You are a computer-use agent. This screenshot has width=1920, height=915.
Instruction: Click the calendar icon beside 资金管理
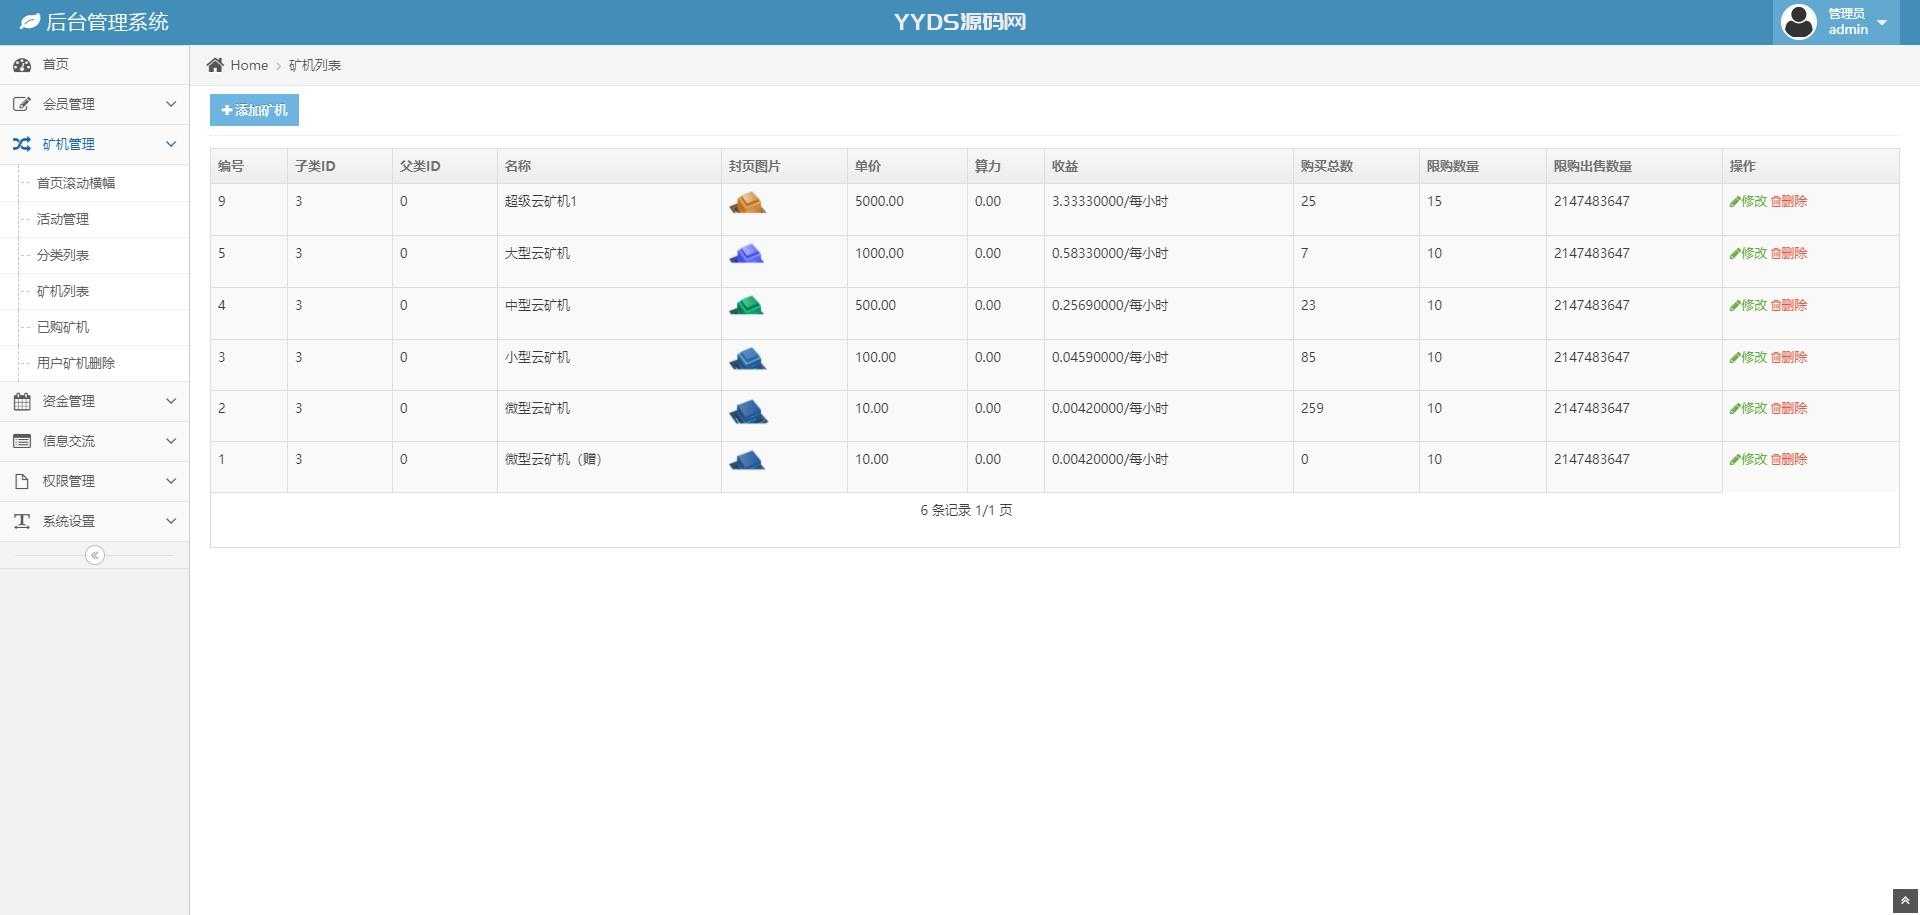tap(22, 401)
